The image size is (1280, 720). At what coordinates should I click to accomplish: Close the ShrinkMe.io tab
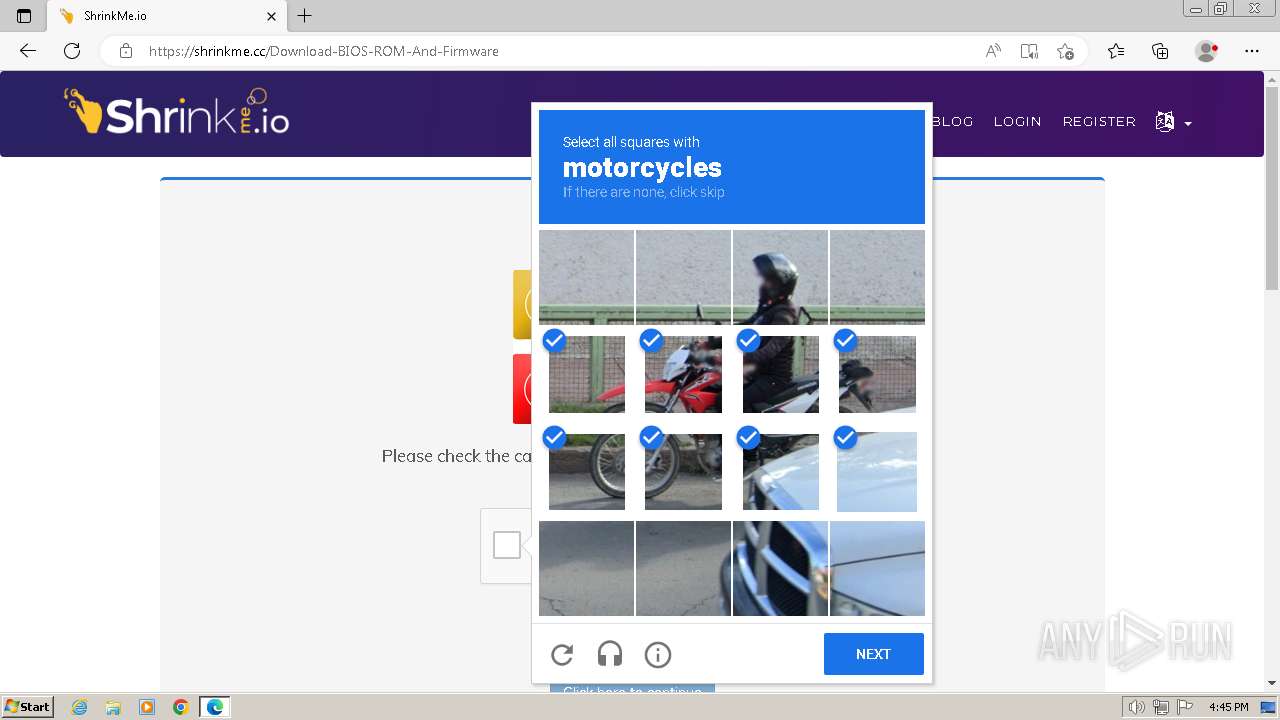tap(272, 16)
